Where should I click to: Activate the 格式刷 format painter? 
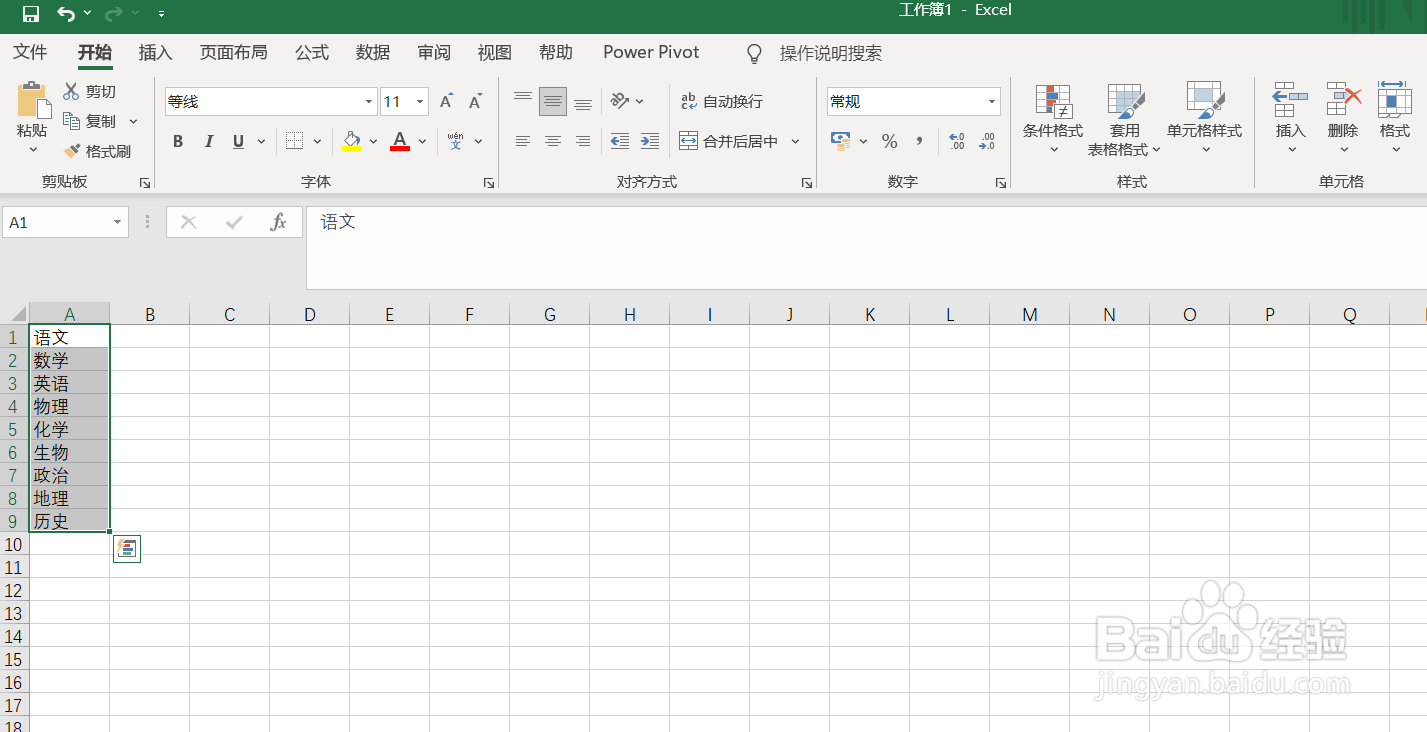97,151
